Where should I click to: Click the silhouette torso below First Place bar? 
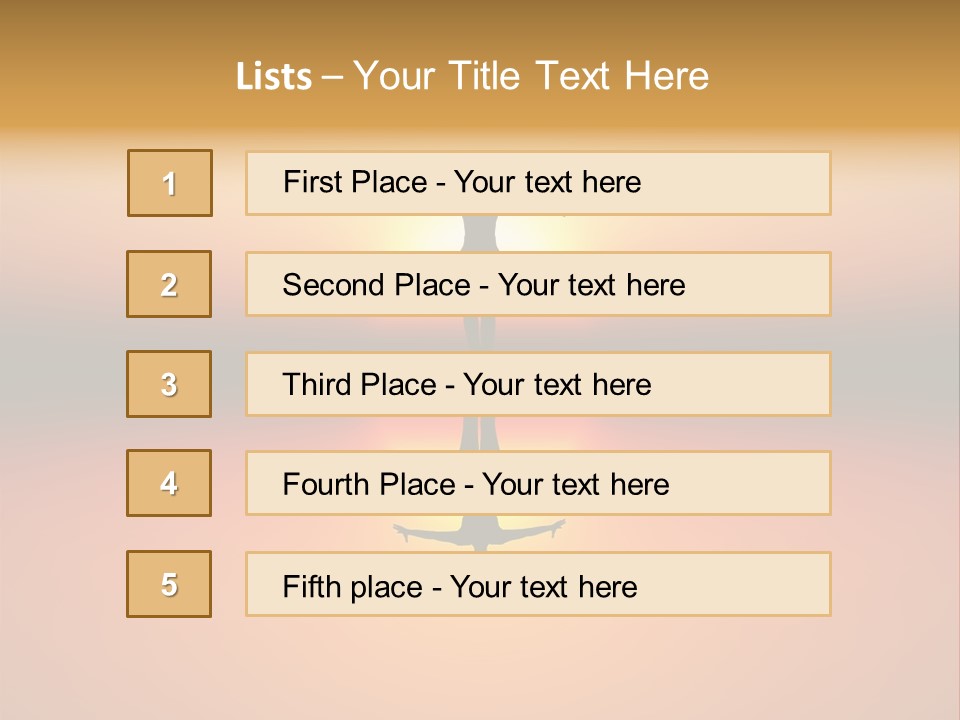point(479,233)
